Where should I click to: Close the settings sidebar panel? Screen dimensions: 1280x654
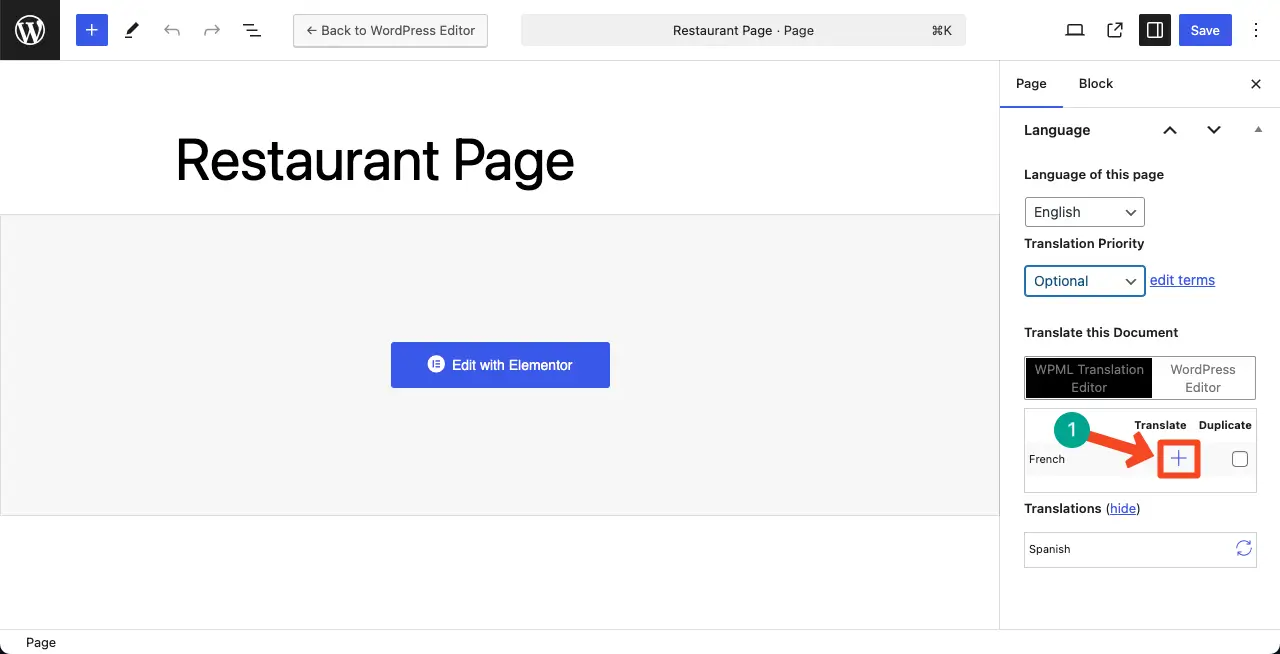pos(1256,84)
